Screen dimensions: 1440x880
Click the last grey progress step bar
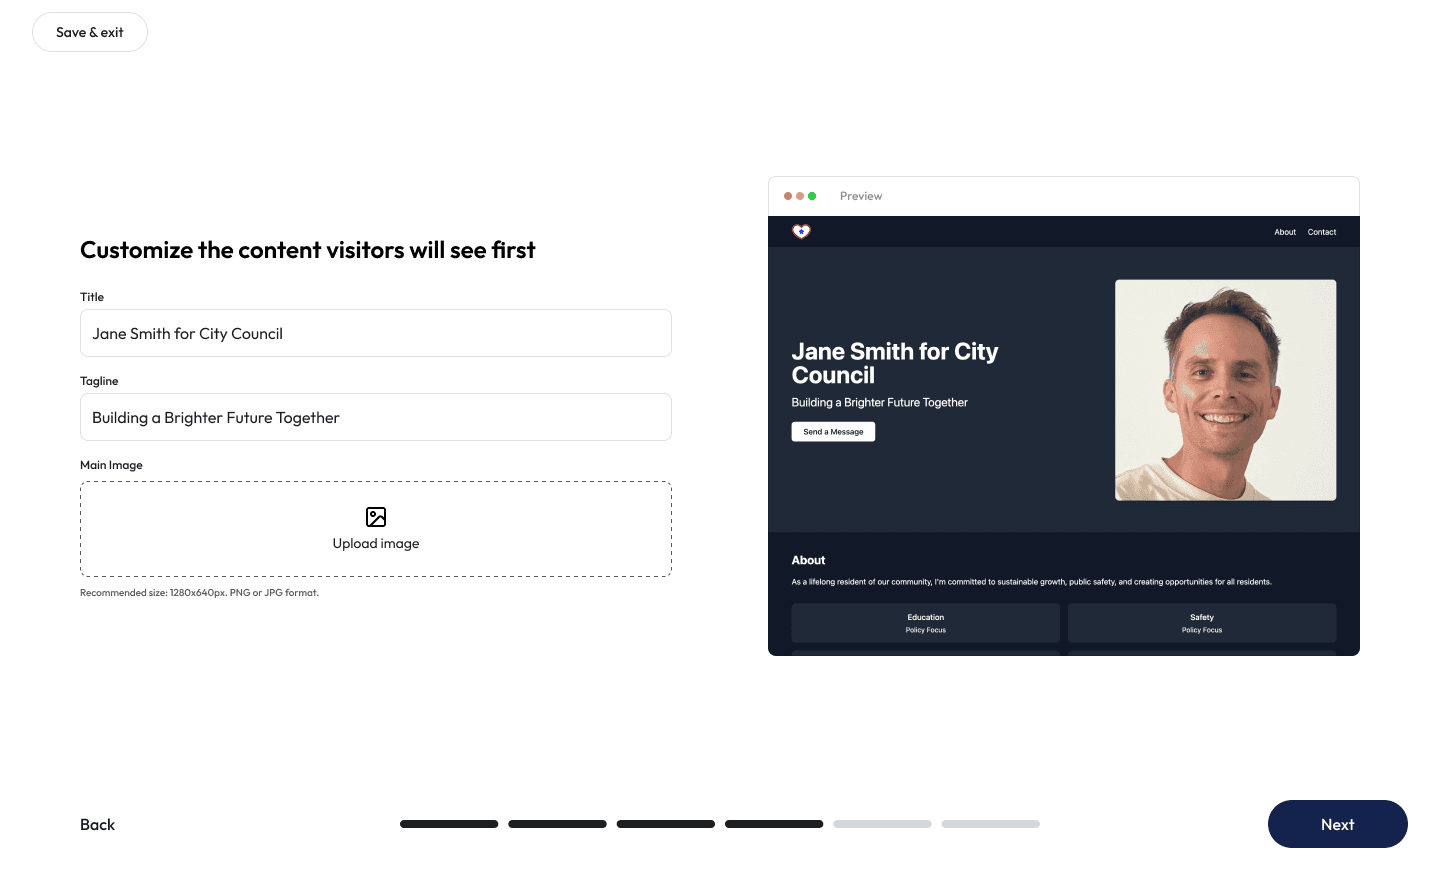[990, 824]
